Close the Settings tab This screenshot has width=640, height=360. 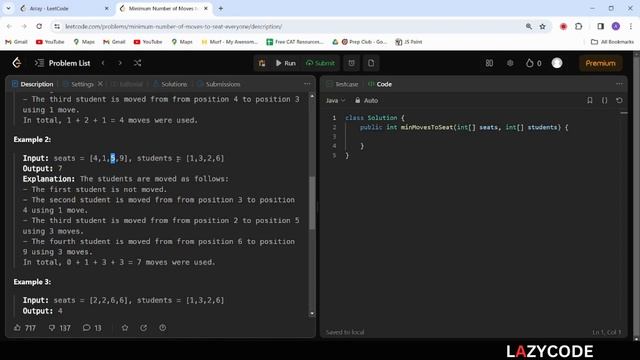tap(100, 84)
